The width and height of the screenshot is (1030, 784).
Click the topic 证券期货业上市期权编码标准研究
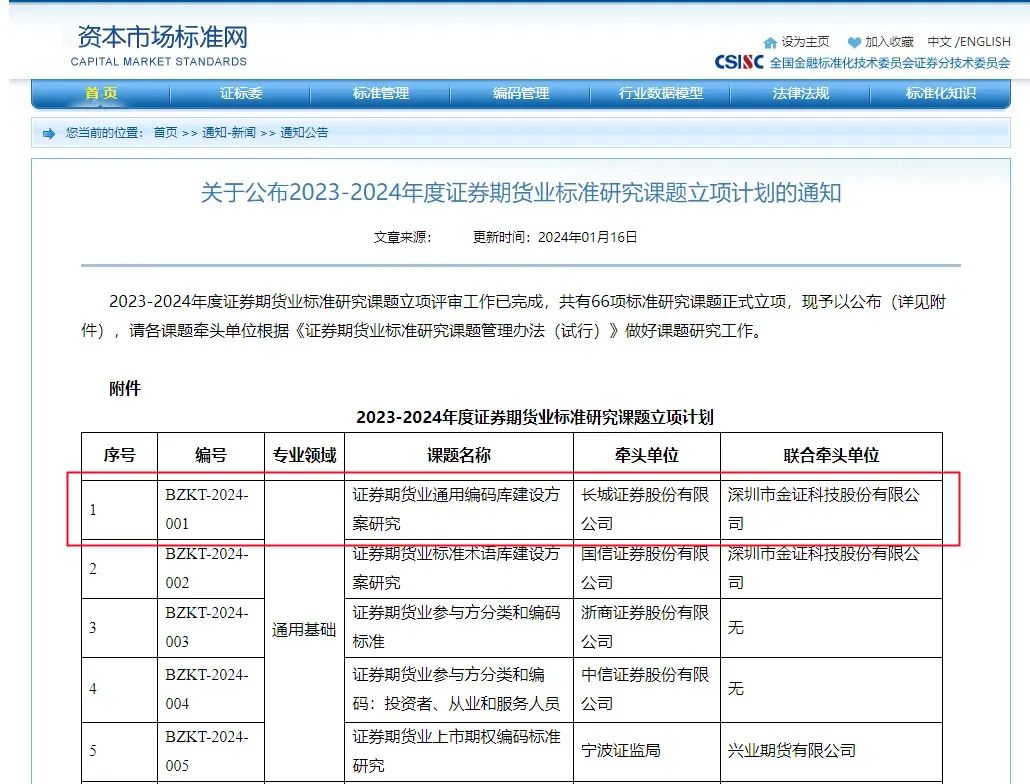tap(459, 751)
